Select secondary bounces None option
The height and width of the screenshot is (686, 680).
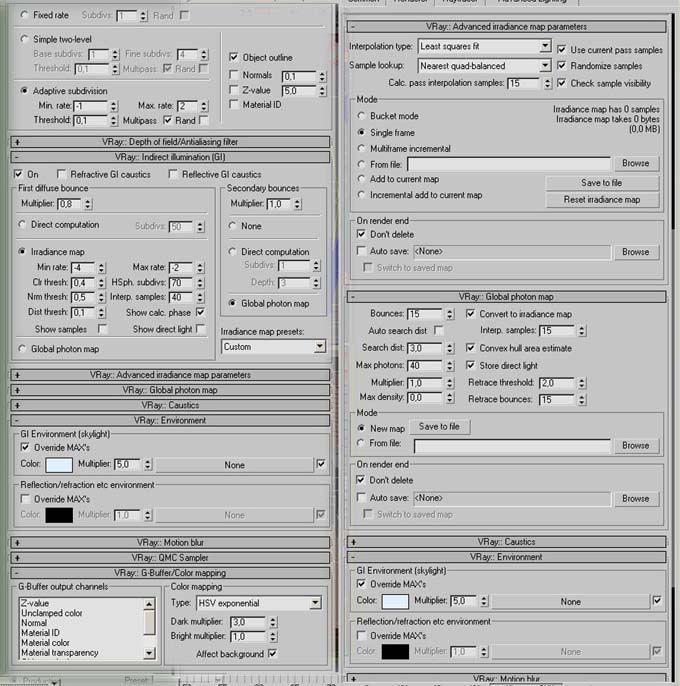tap(232, 226)
